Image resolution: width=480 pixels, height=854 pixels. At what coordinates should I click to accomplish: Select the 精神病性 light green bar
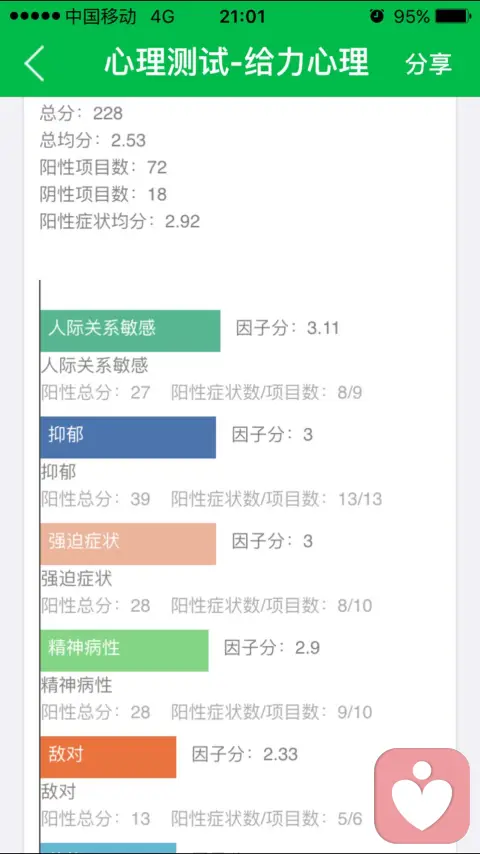pos(124,650)
